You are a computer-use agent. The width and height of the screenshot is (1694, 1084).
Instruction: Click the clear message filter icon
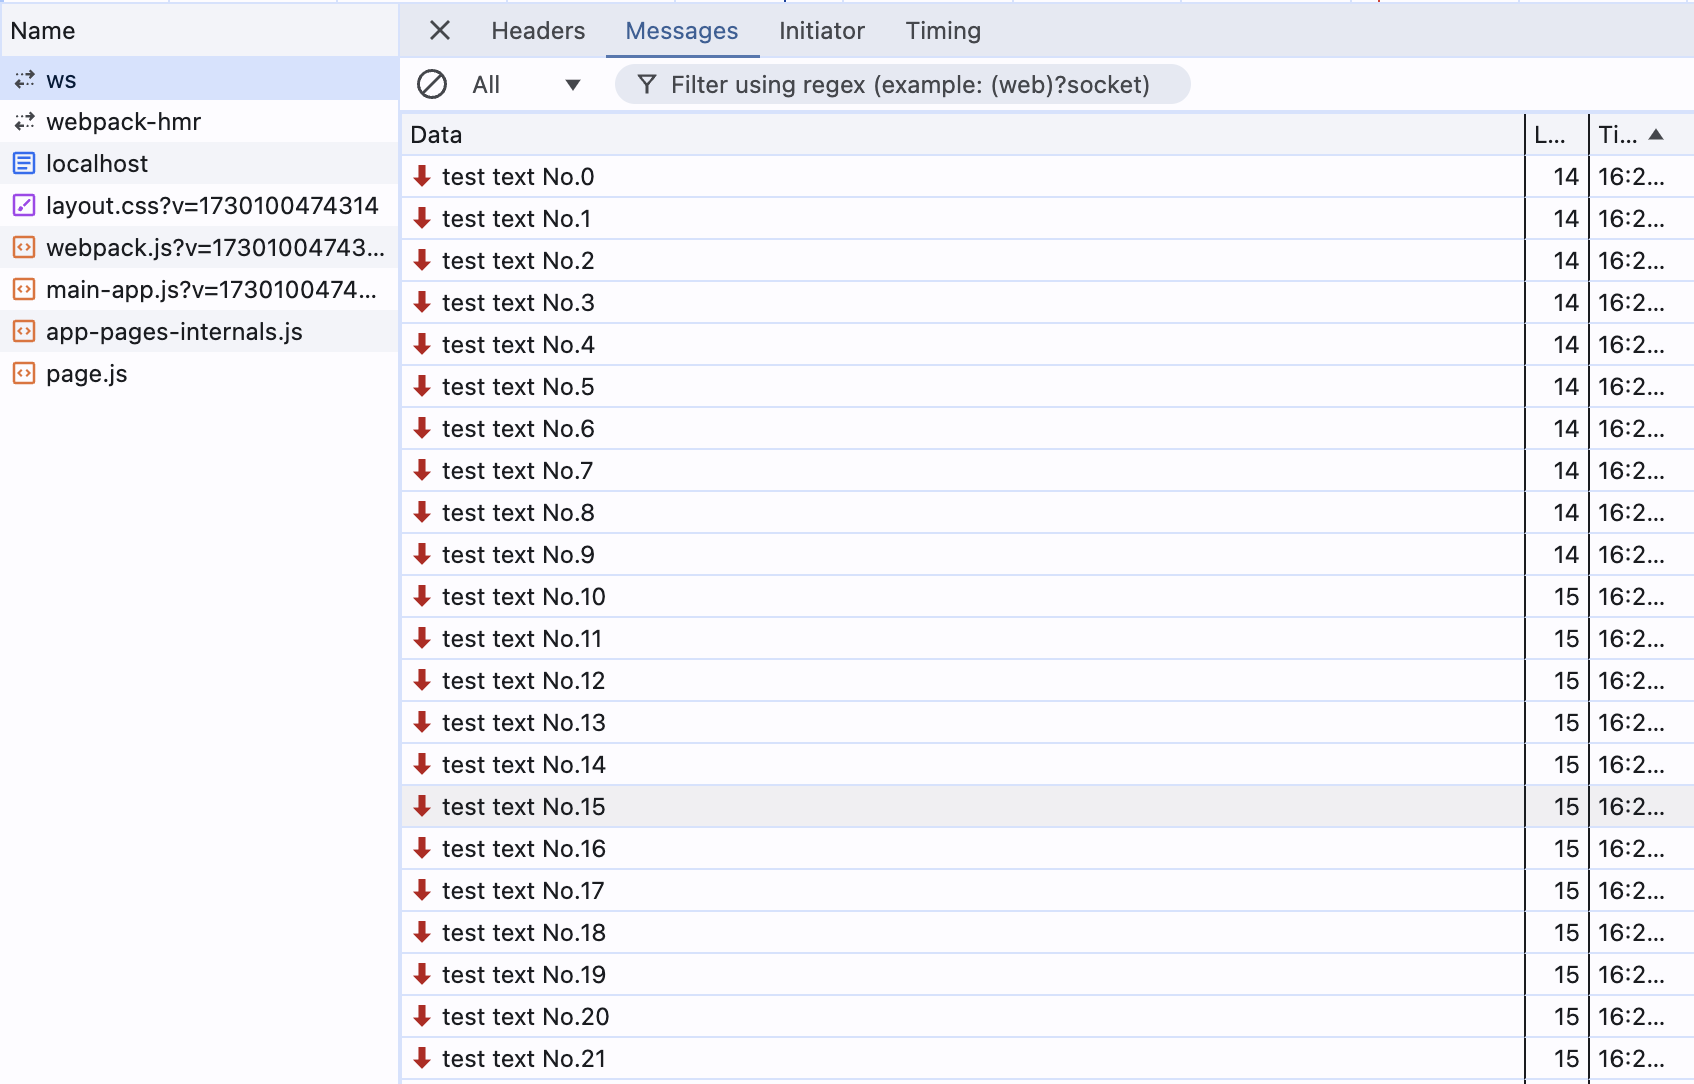pos(432,84)
